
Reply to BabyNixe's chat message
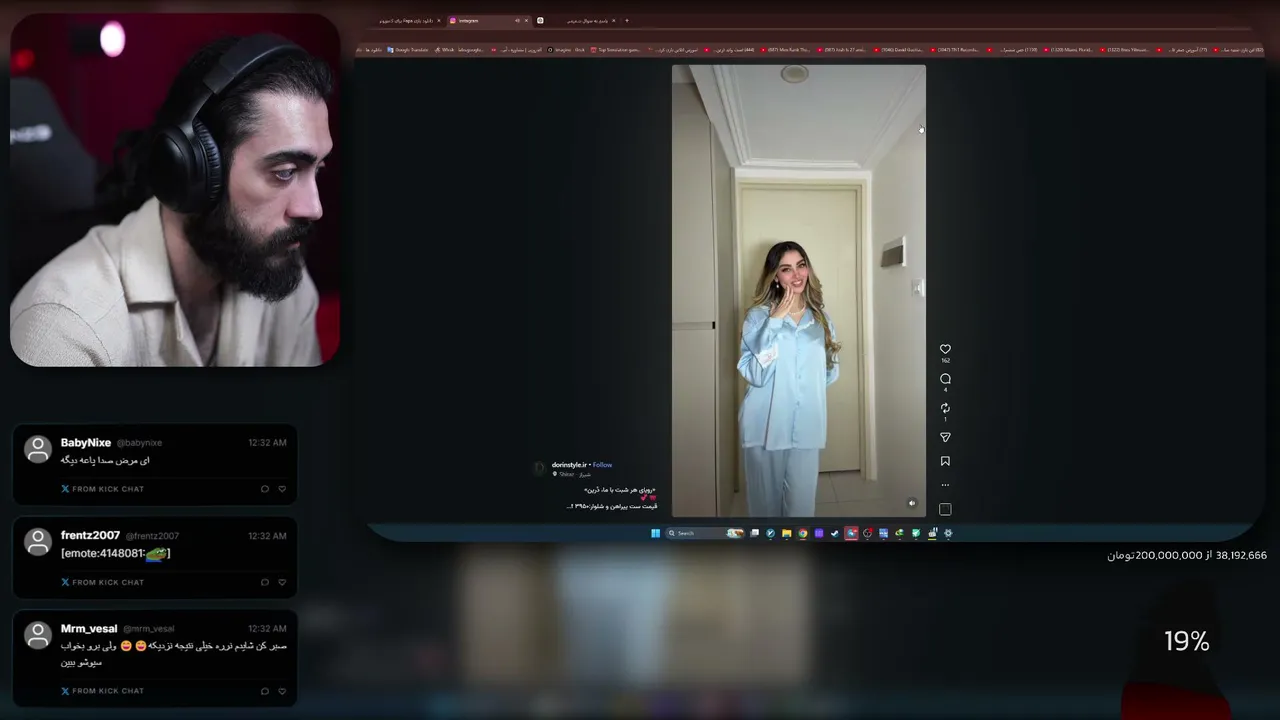pyautogui.click(x=265, y=489)
